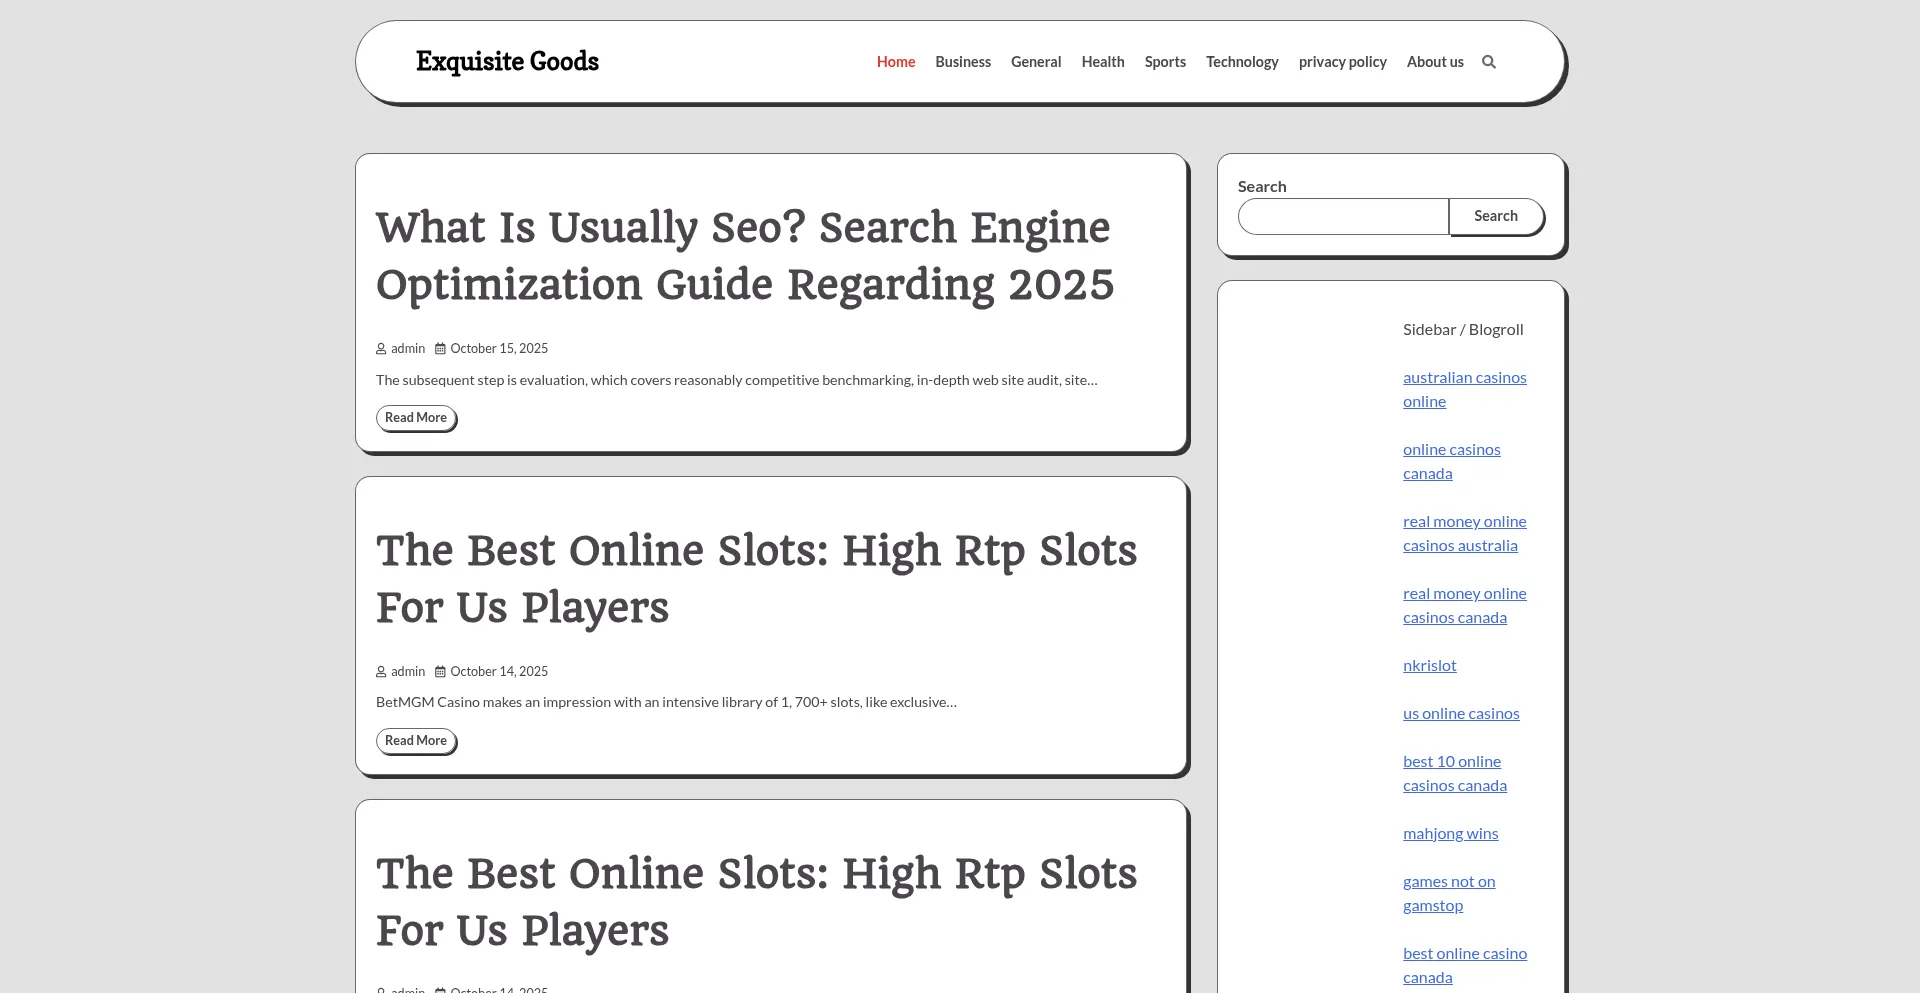The height and width of the screenshot is (993, 1920).
Task: Follow the nkrislot blogroll link
Action: (1429, 666)
